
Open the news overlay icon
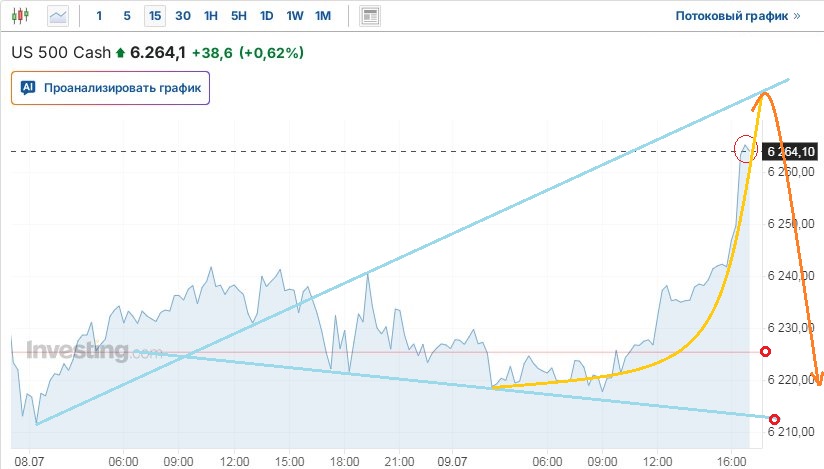pyautogui.click(x=370, y=16)
